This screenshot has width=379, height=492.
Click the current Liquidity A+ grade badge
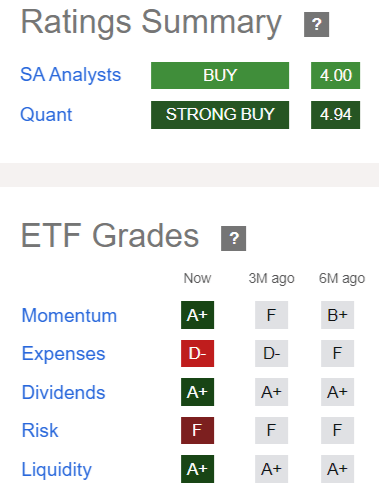click(x=197, y=469)
